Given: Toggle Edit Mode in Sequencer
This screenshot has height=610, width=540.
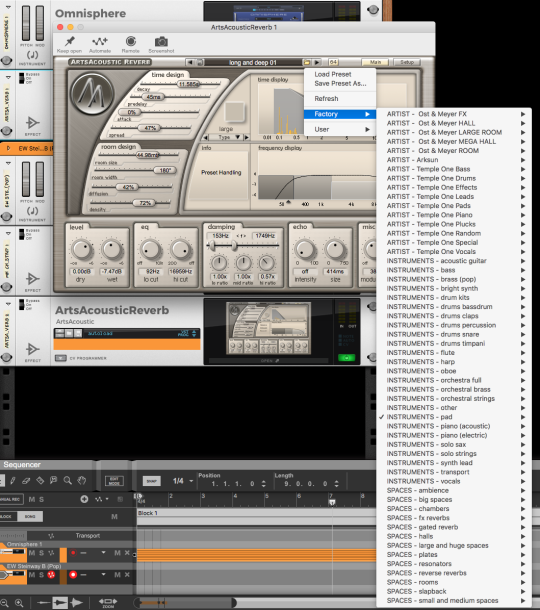Looking at the screenshot, I should point(114,481).
